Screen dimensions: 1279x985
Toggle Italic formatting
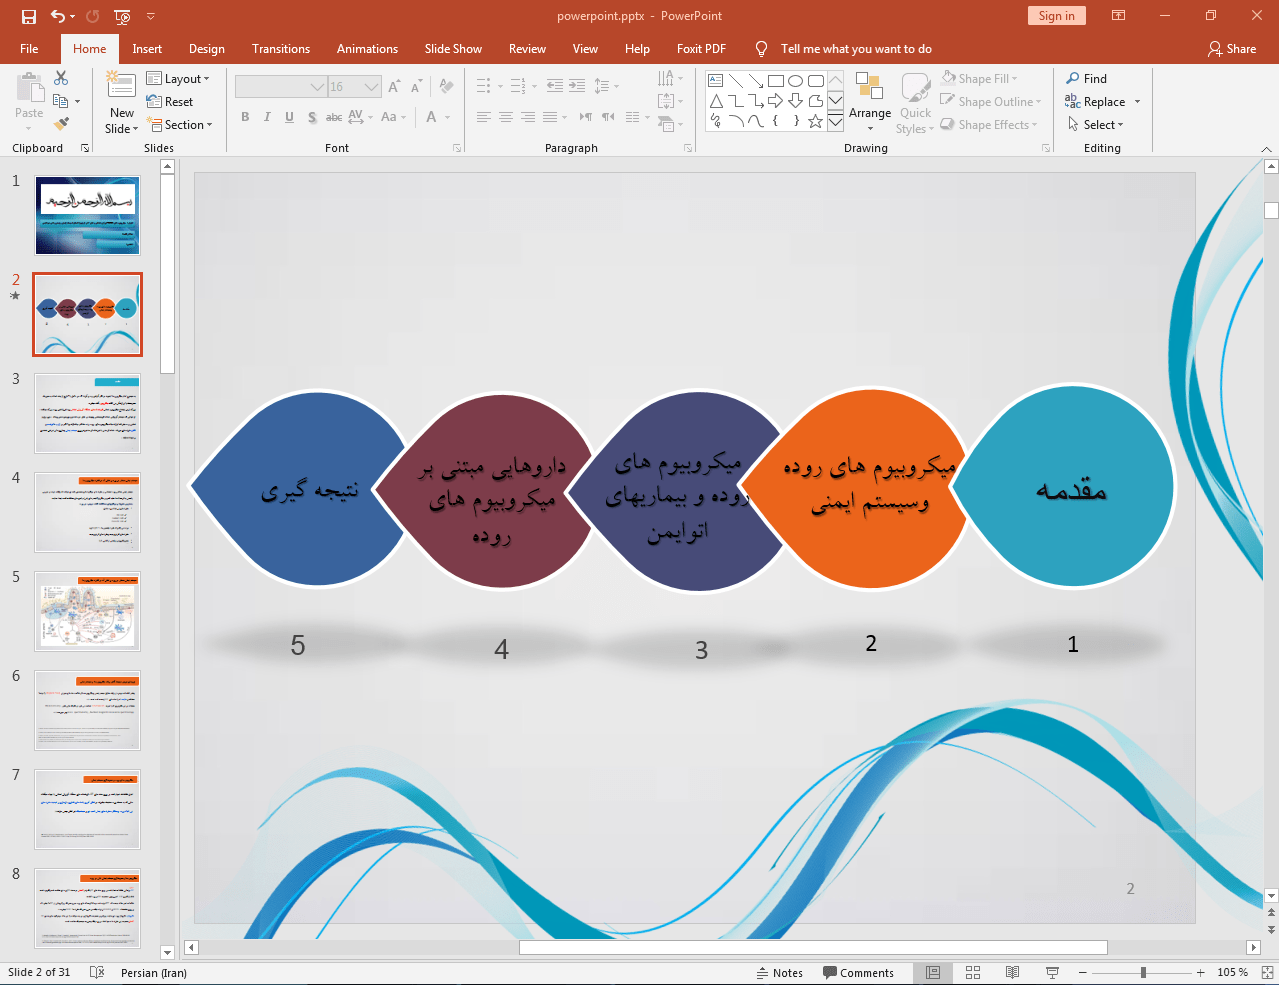coord(267,117)
